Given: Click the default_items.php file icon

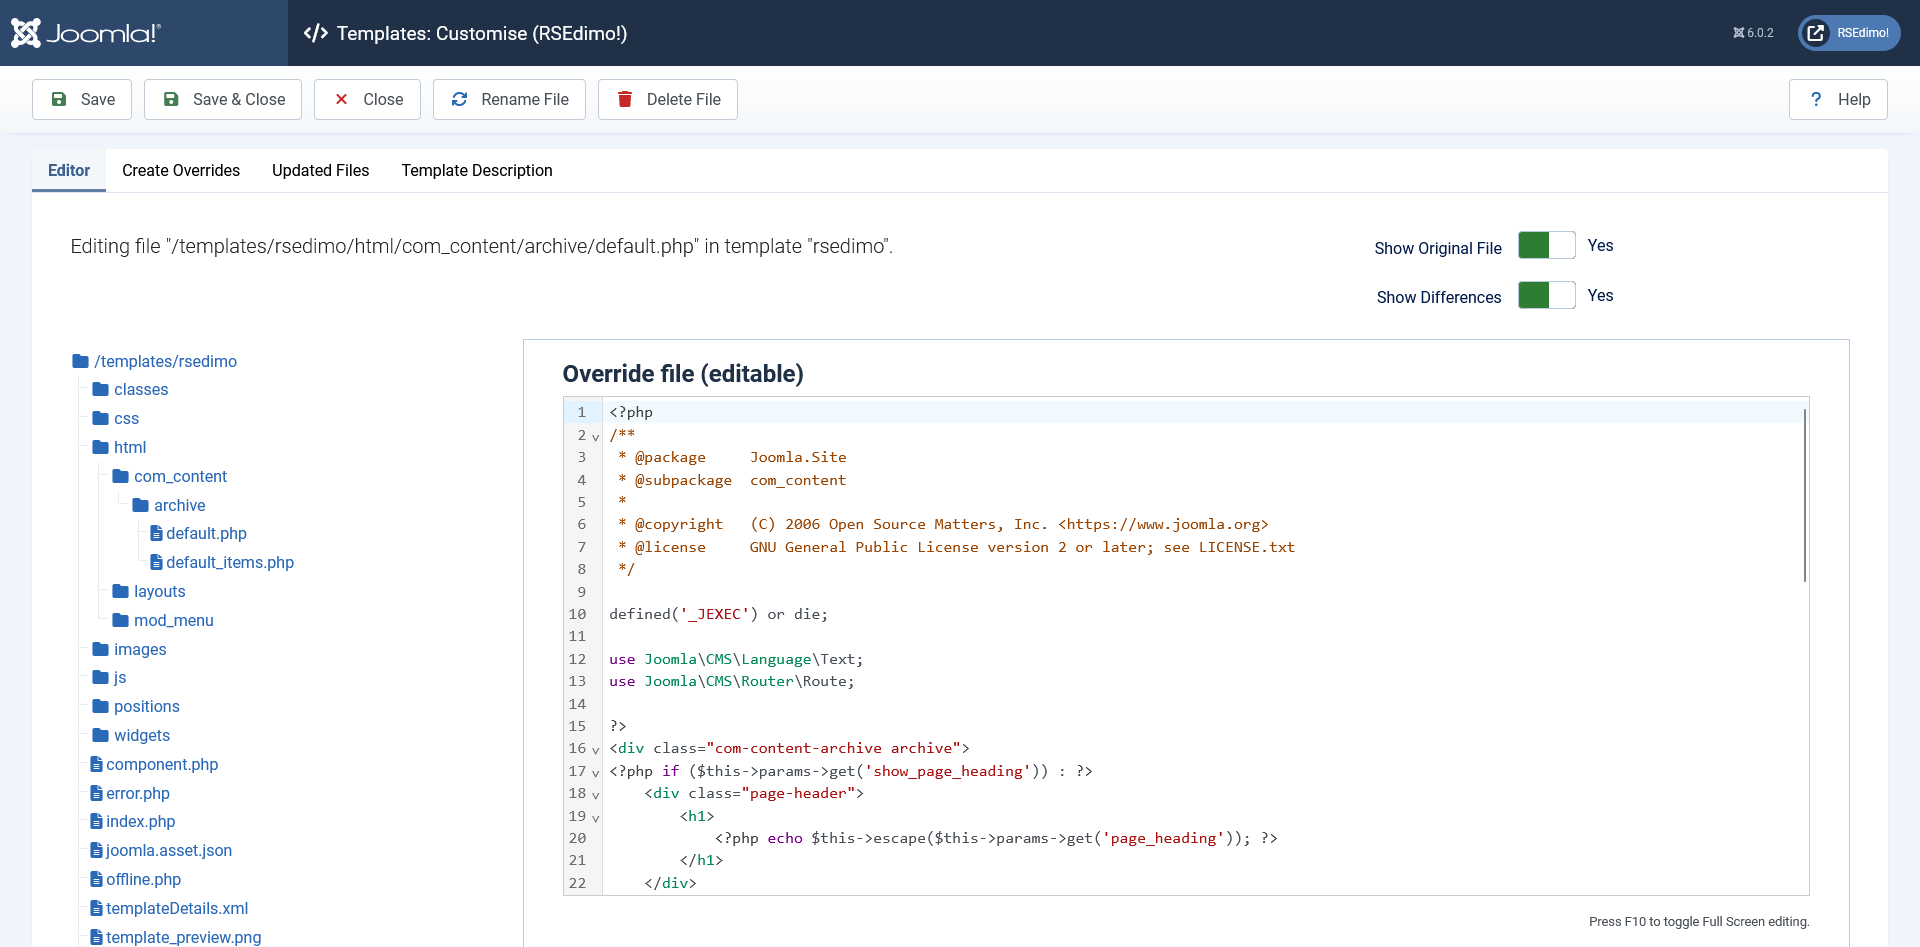Looking at the screenshot, I should click(156, 562).
